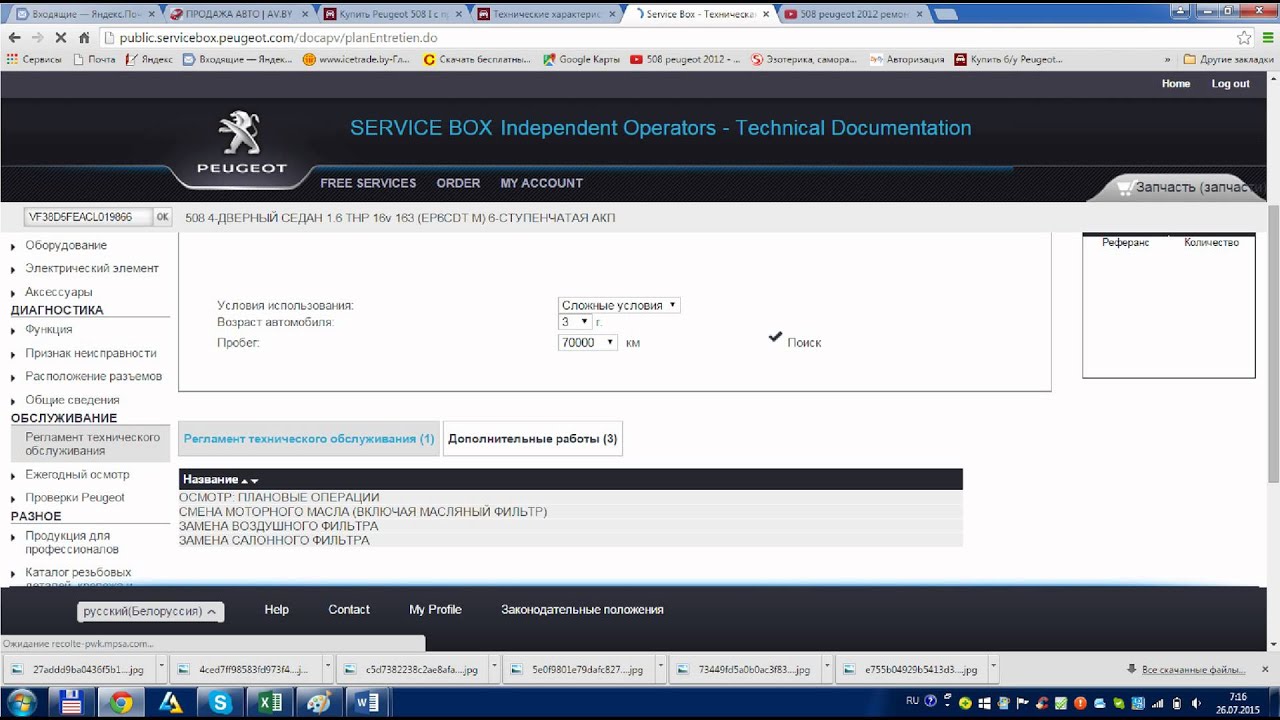Click the Log out link
Screen dimensions: 1280x720
tap(1231, 84)
